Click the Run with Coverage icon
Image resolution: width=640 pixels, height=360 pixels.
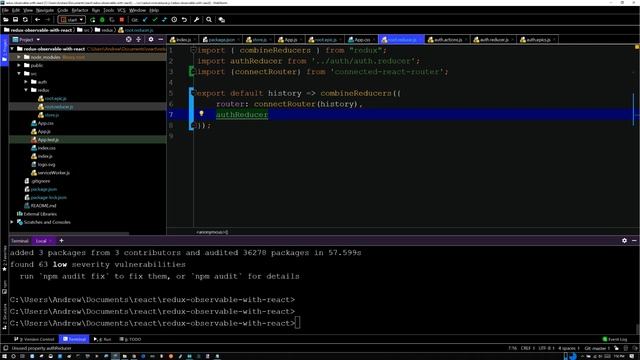pyautogui.click(x=112, y=20)
